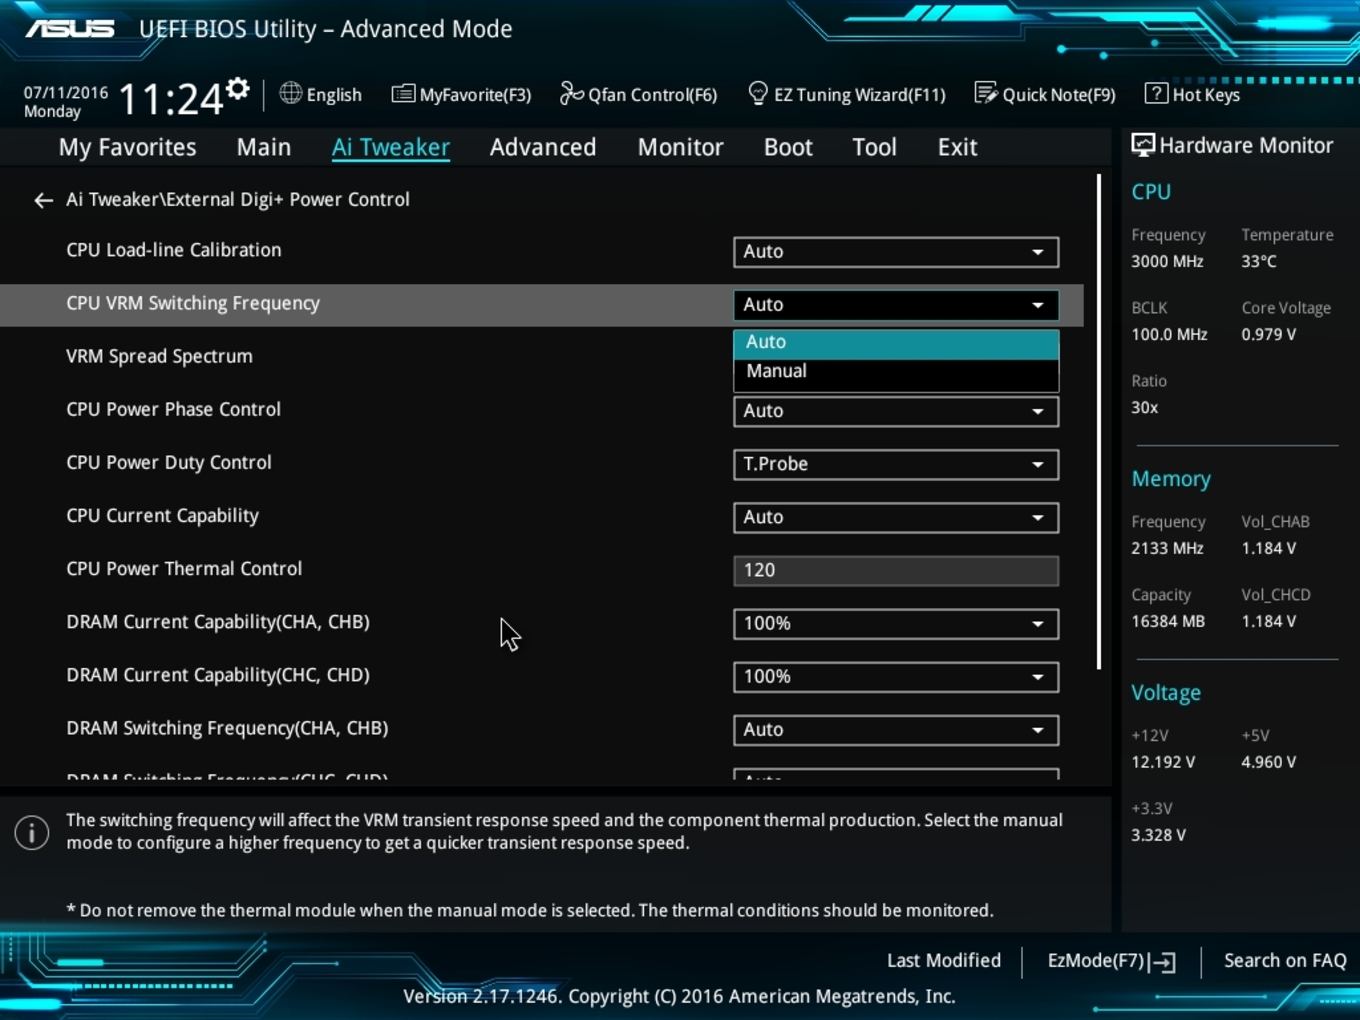Select Auto option in open list

point(896,342)
